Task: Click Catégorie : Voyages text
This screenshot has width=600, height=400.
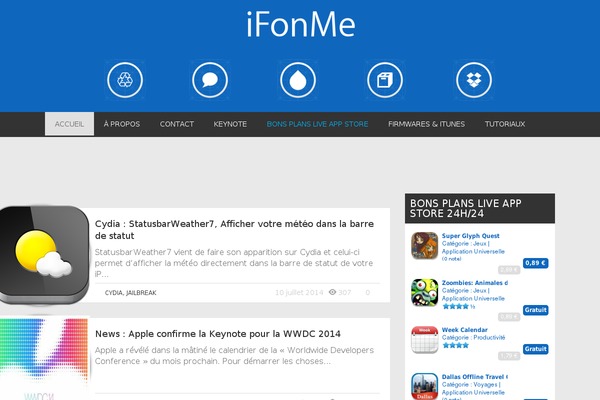Action: pyautogui.click(x=471, y=385)
